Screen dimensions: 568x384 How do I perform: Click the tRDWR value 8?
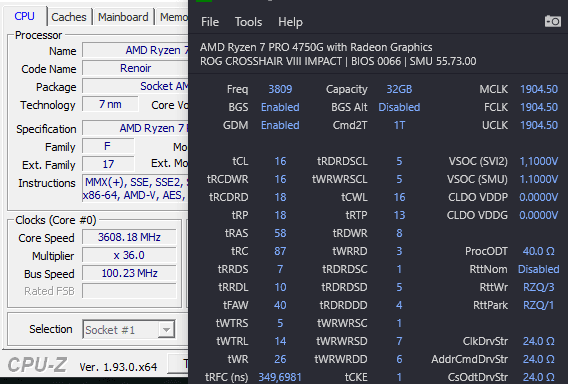(399, 233)
